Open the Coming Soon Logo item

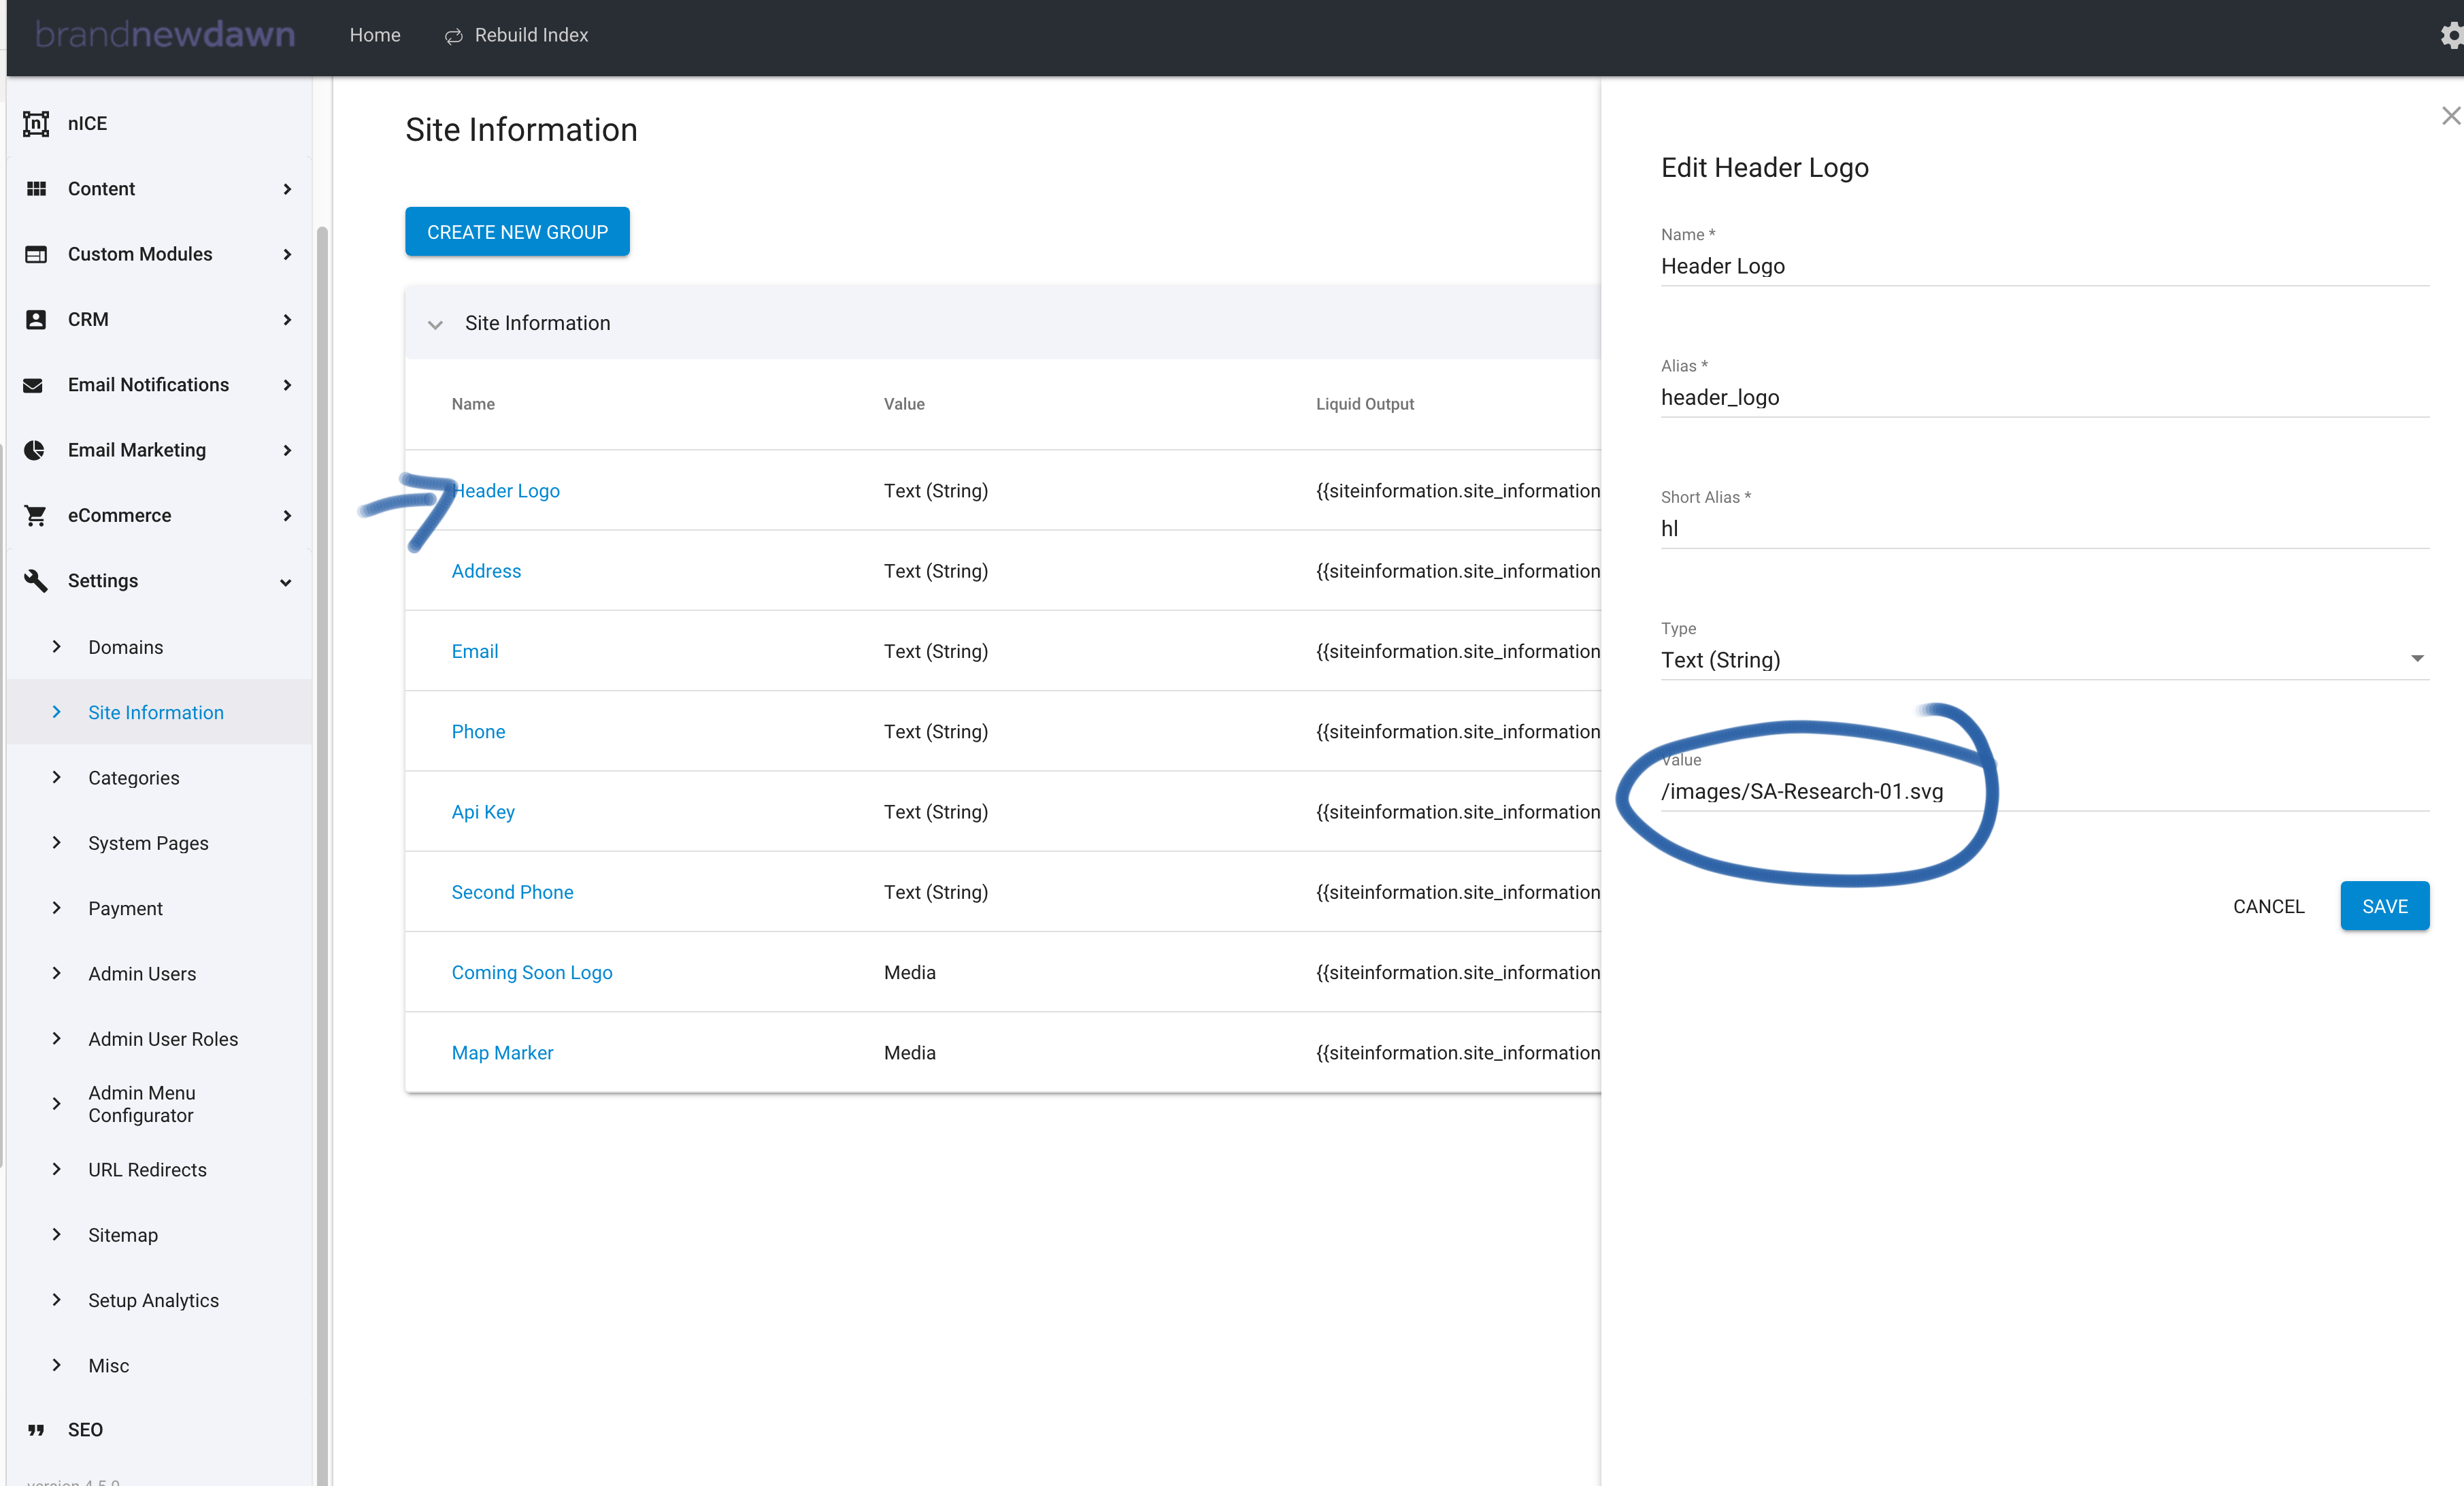tap(532, 972)
